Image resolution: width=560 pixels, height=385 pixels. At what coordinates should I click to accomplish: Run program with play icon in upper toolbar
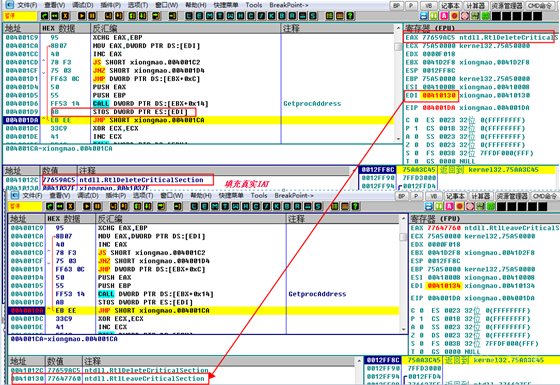(x=82, y=16)
